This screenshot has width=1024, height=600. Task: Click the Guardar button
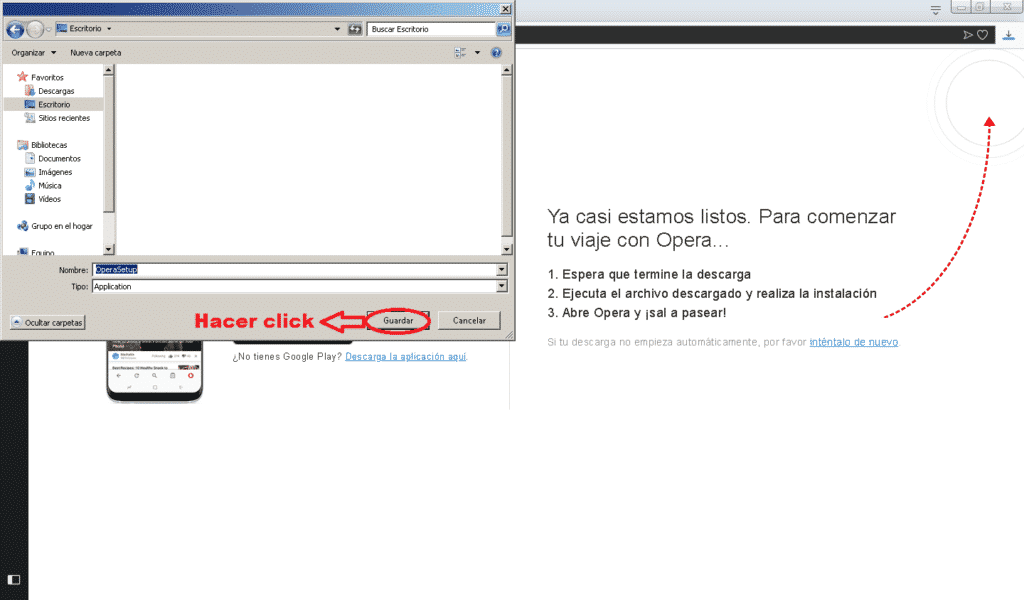[x=397, y=320]
